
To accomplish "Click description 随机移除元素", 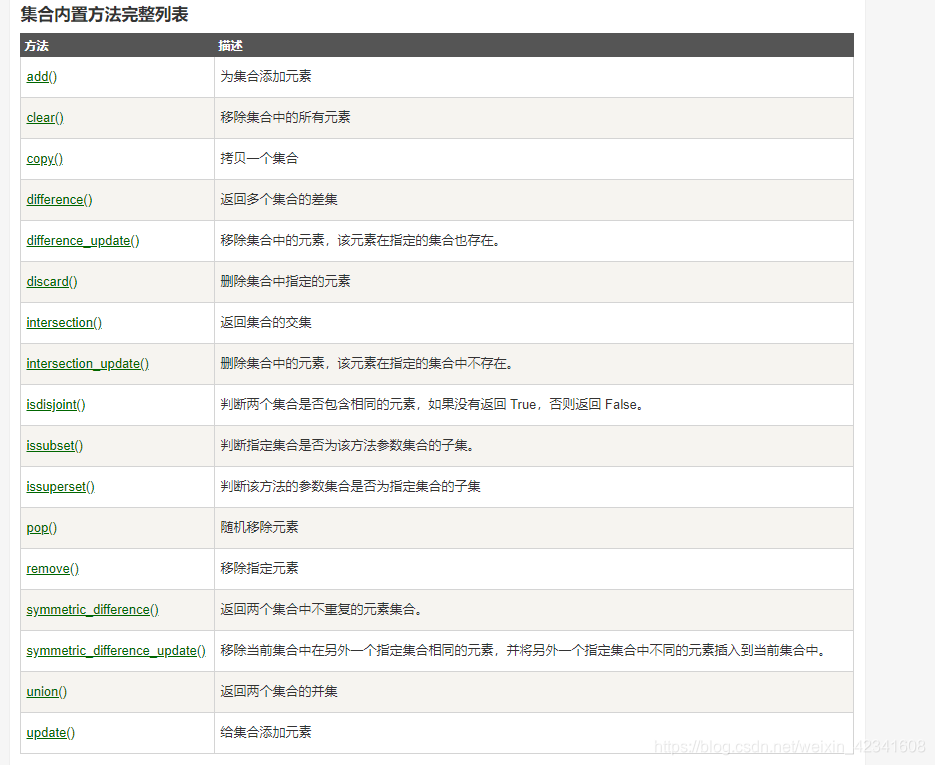I will point(259,528).
